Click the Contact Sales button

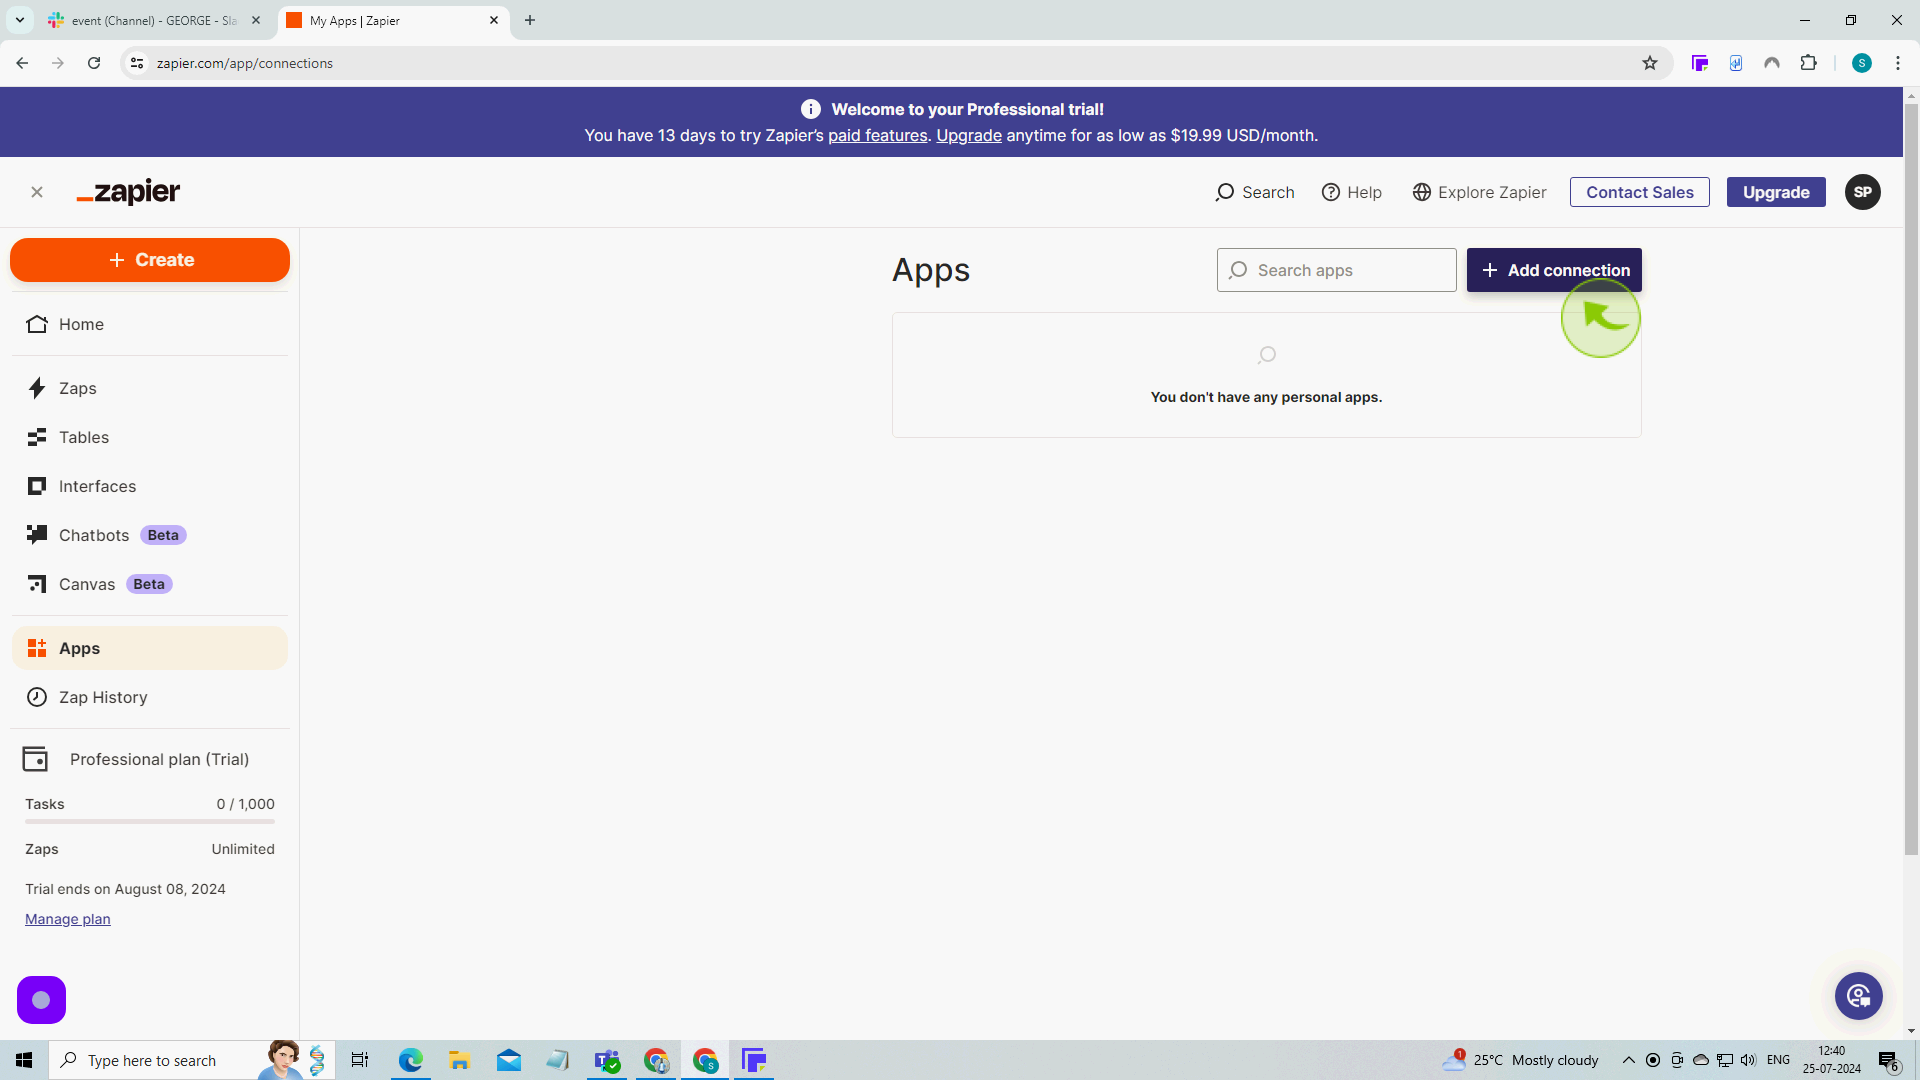[1640, 192]
